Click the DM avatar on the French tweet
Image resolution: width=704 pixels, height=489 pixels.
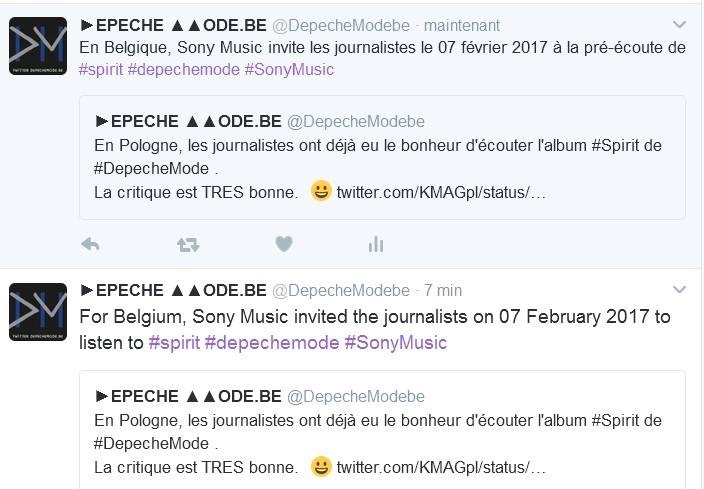(38, 46)
